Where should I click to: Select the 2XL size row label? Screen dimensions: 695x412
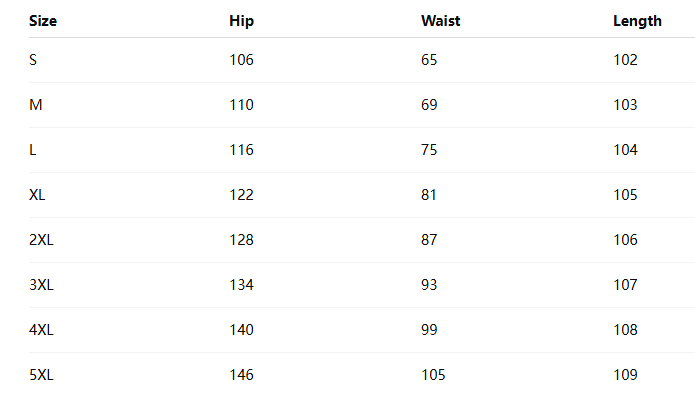[x=41, y=240]
